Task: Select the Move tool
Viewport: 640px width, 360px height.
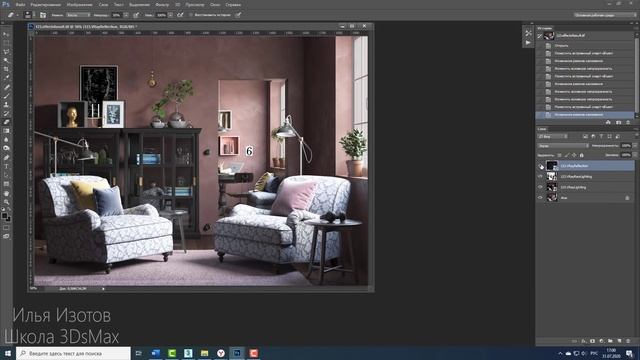Action: (6, 34)
